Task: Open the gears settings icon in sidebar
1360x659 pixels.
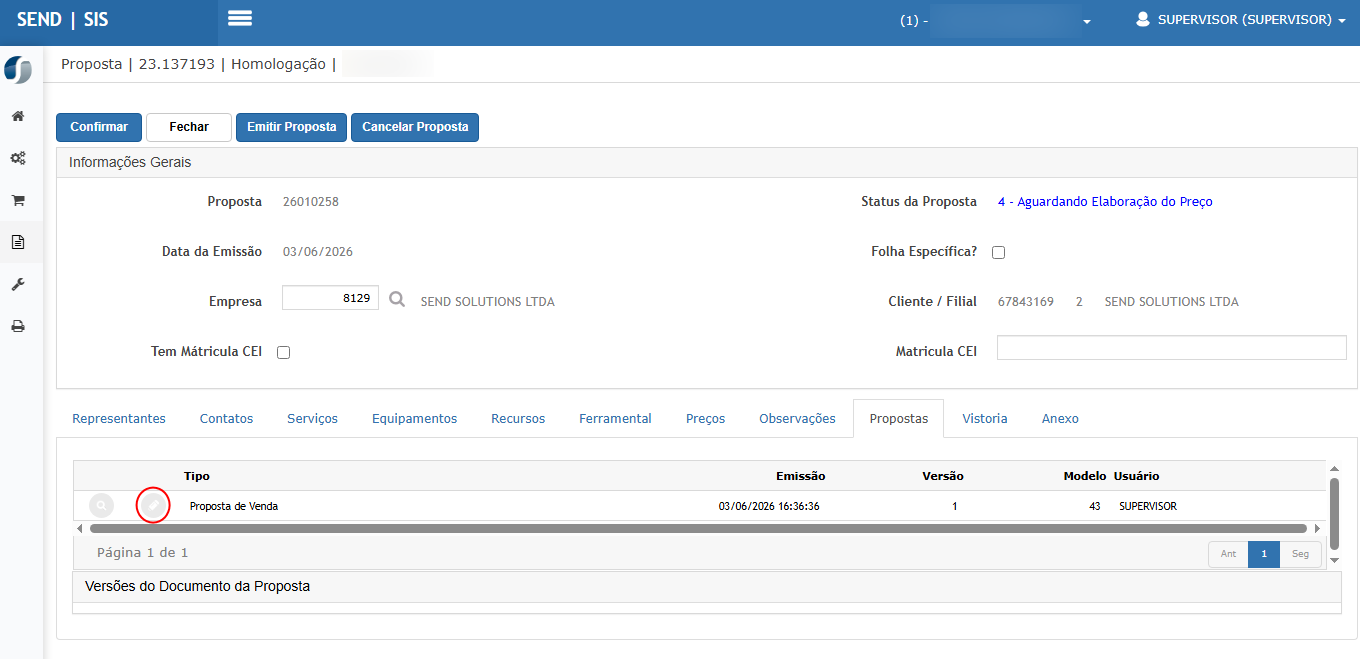Action: tap(18, 158)
